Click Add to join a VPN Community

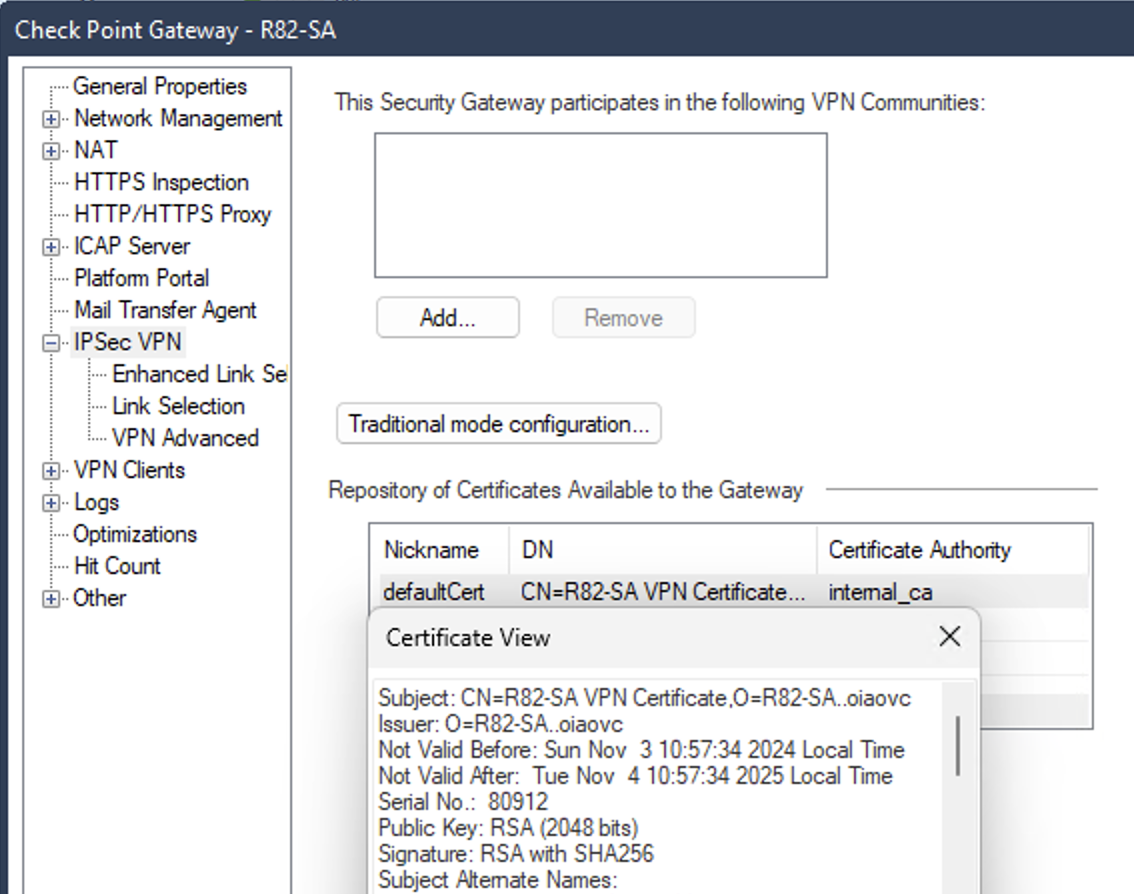pyautogui.click(x=447, y=317)
